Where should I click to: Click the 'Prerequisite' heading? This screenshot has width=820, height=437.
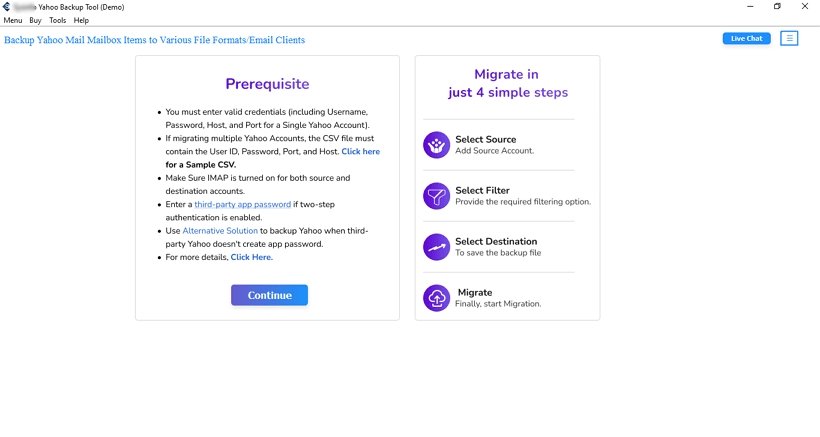tap(267, 84)
